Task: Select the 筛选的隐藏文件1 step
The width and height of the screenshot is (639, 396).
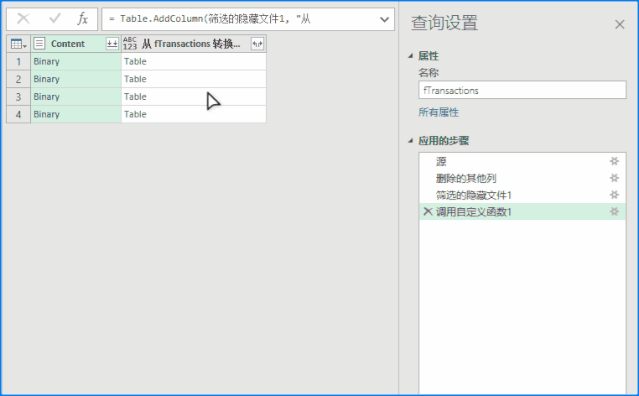Action: [522, 195]
